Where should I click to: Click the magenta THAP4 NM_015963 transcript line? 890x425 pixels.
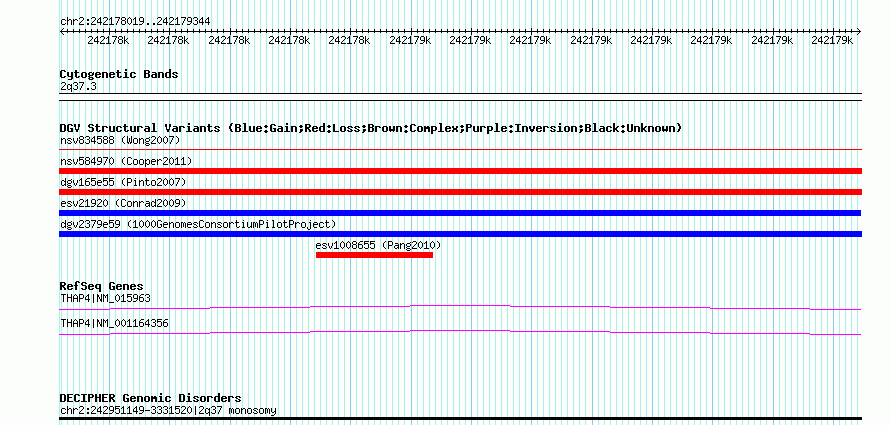[460, 307]
